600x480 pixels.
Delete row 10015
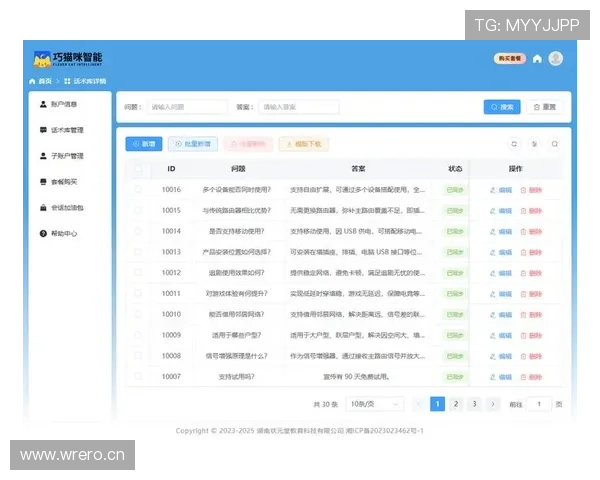point(531,211)
